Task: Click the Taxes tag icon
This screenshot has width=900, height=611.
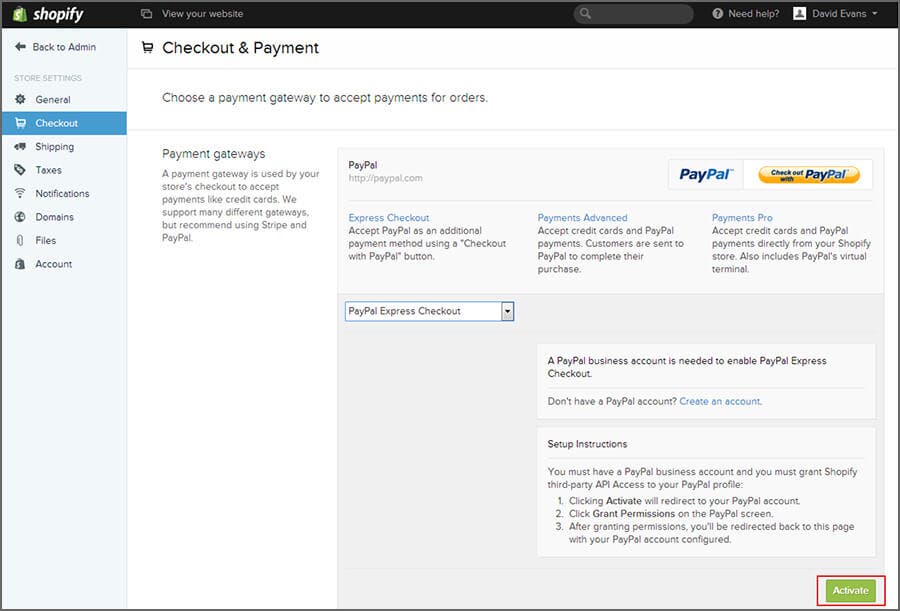Action: pos(20,170)
